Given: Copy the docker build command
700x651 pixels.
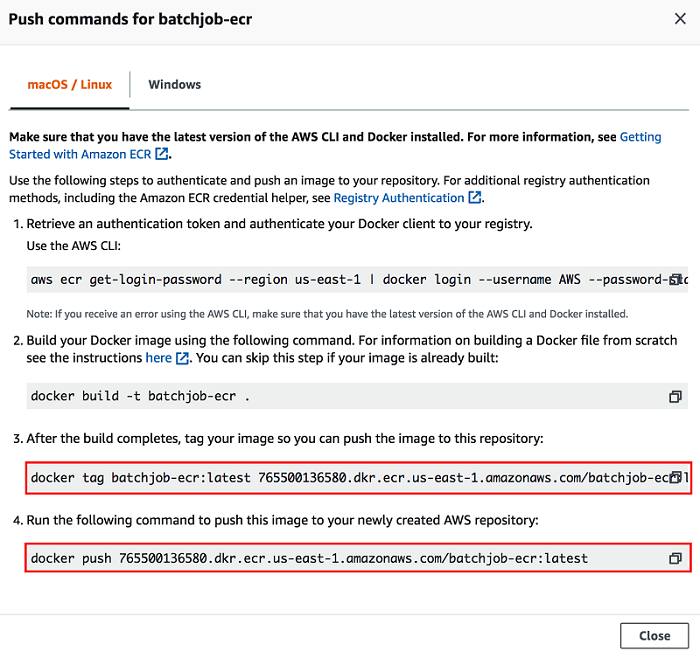Looking at the screenshot, I should [675, 397].
